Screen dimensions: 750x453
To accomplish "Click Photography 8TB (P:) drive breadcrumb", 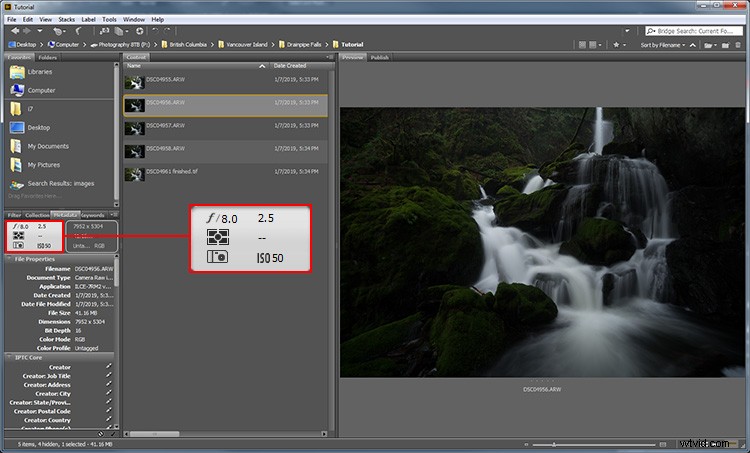I will 120,44.
